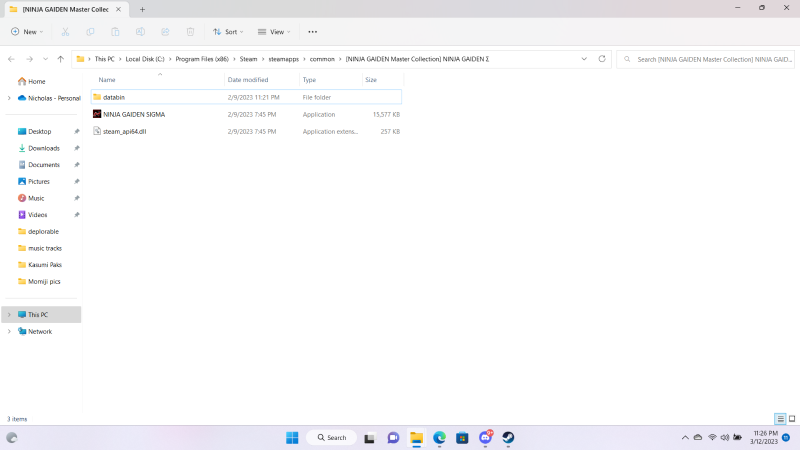Refresh the current folder view
Screen dimensions: 800x450
pos(602,59)
